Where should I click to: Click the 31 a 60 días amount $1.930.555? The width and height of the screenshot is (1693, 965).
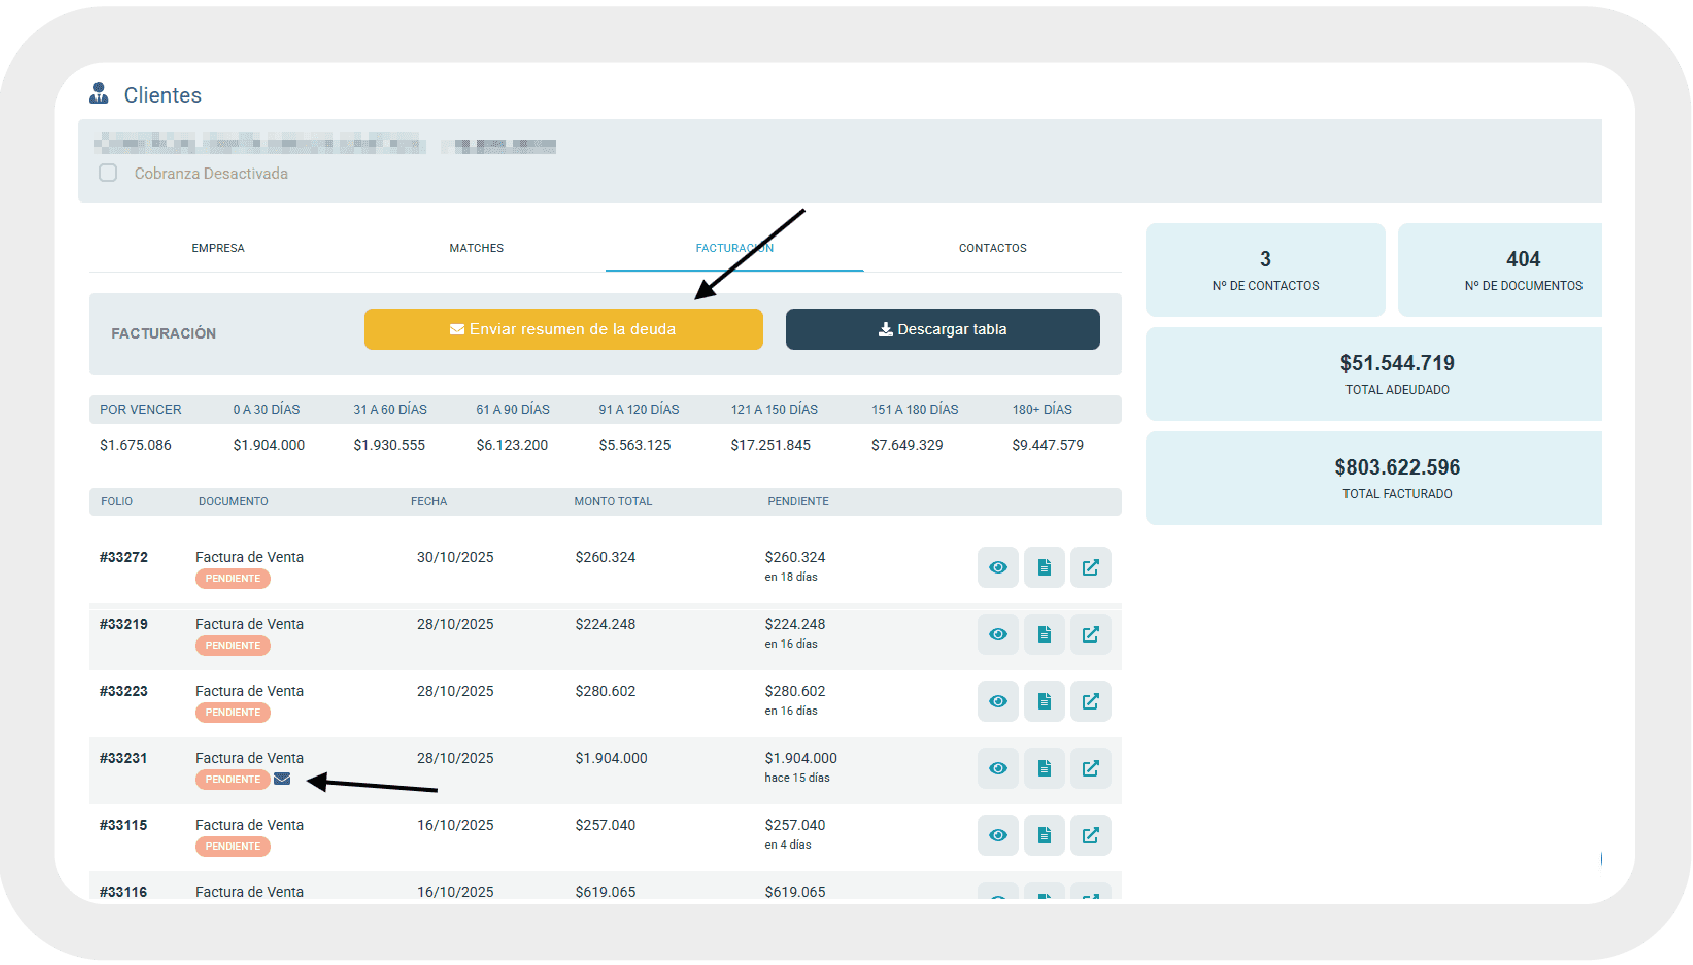tap(389, 445)
